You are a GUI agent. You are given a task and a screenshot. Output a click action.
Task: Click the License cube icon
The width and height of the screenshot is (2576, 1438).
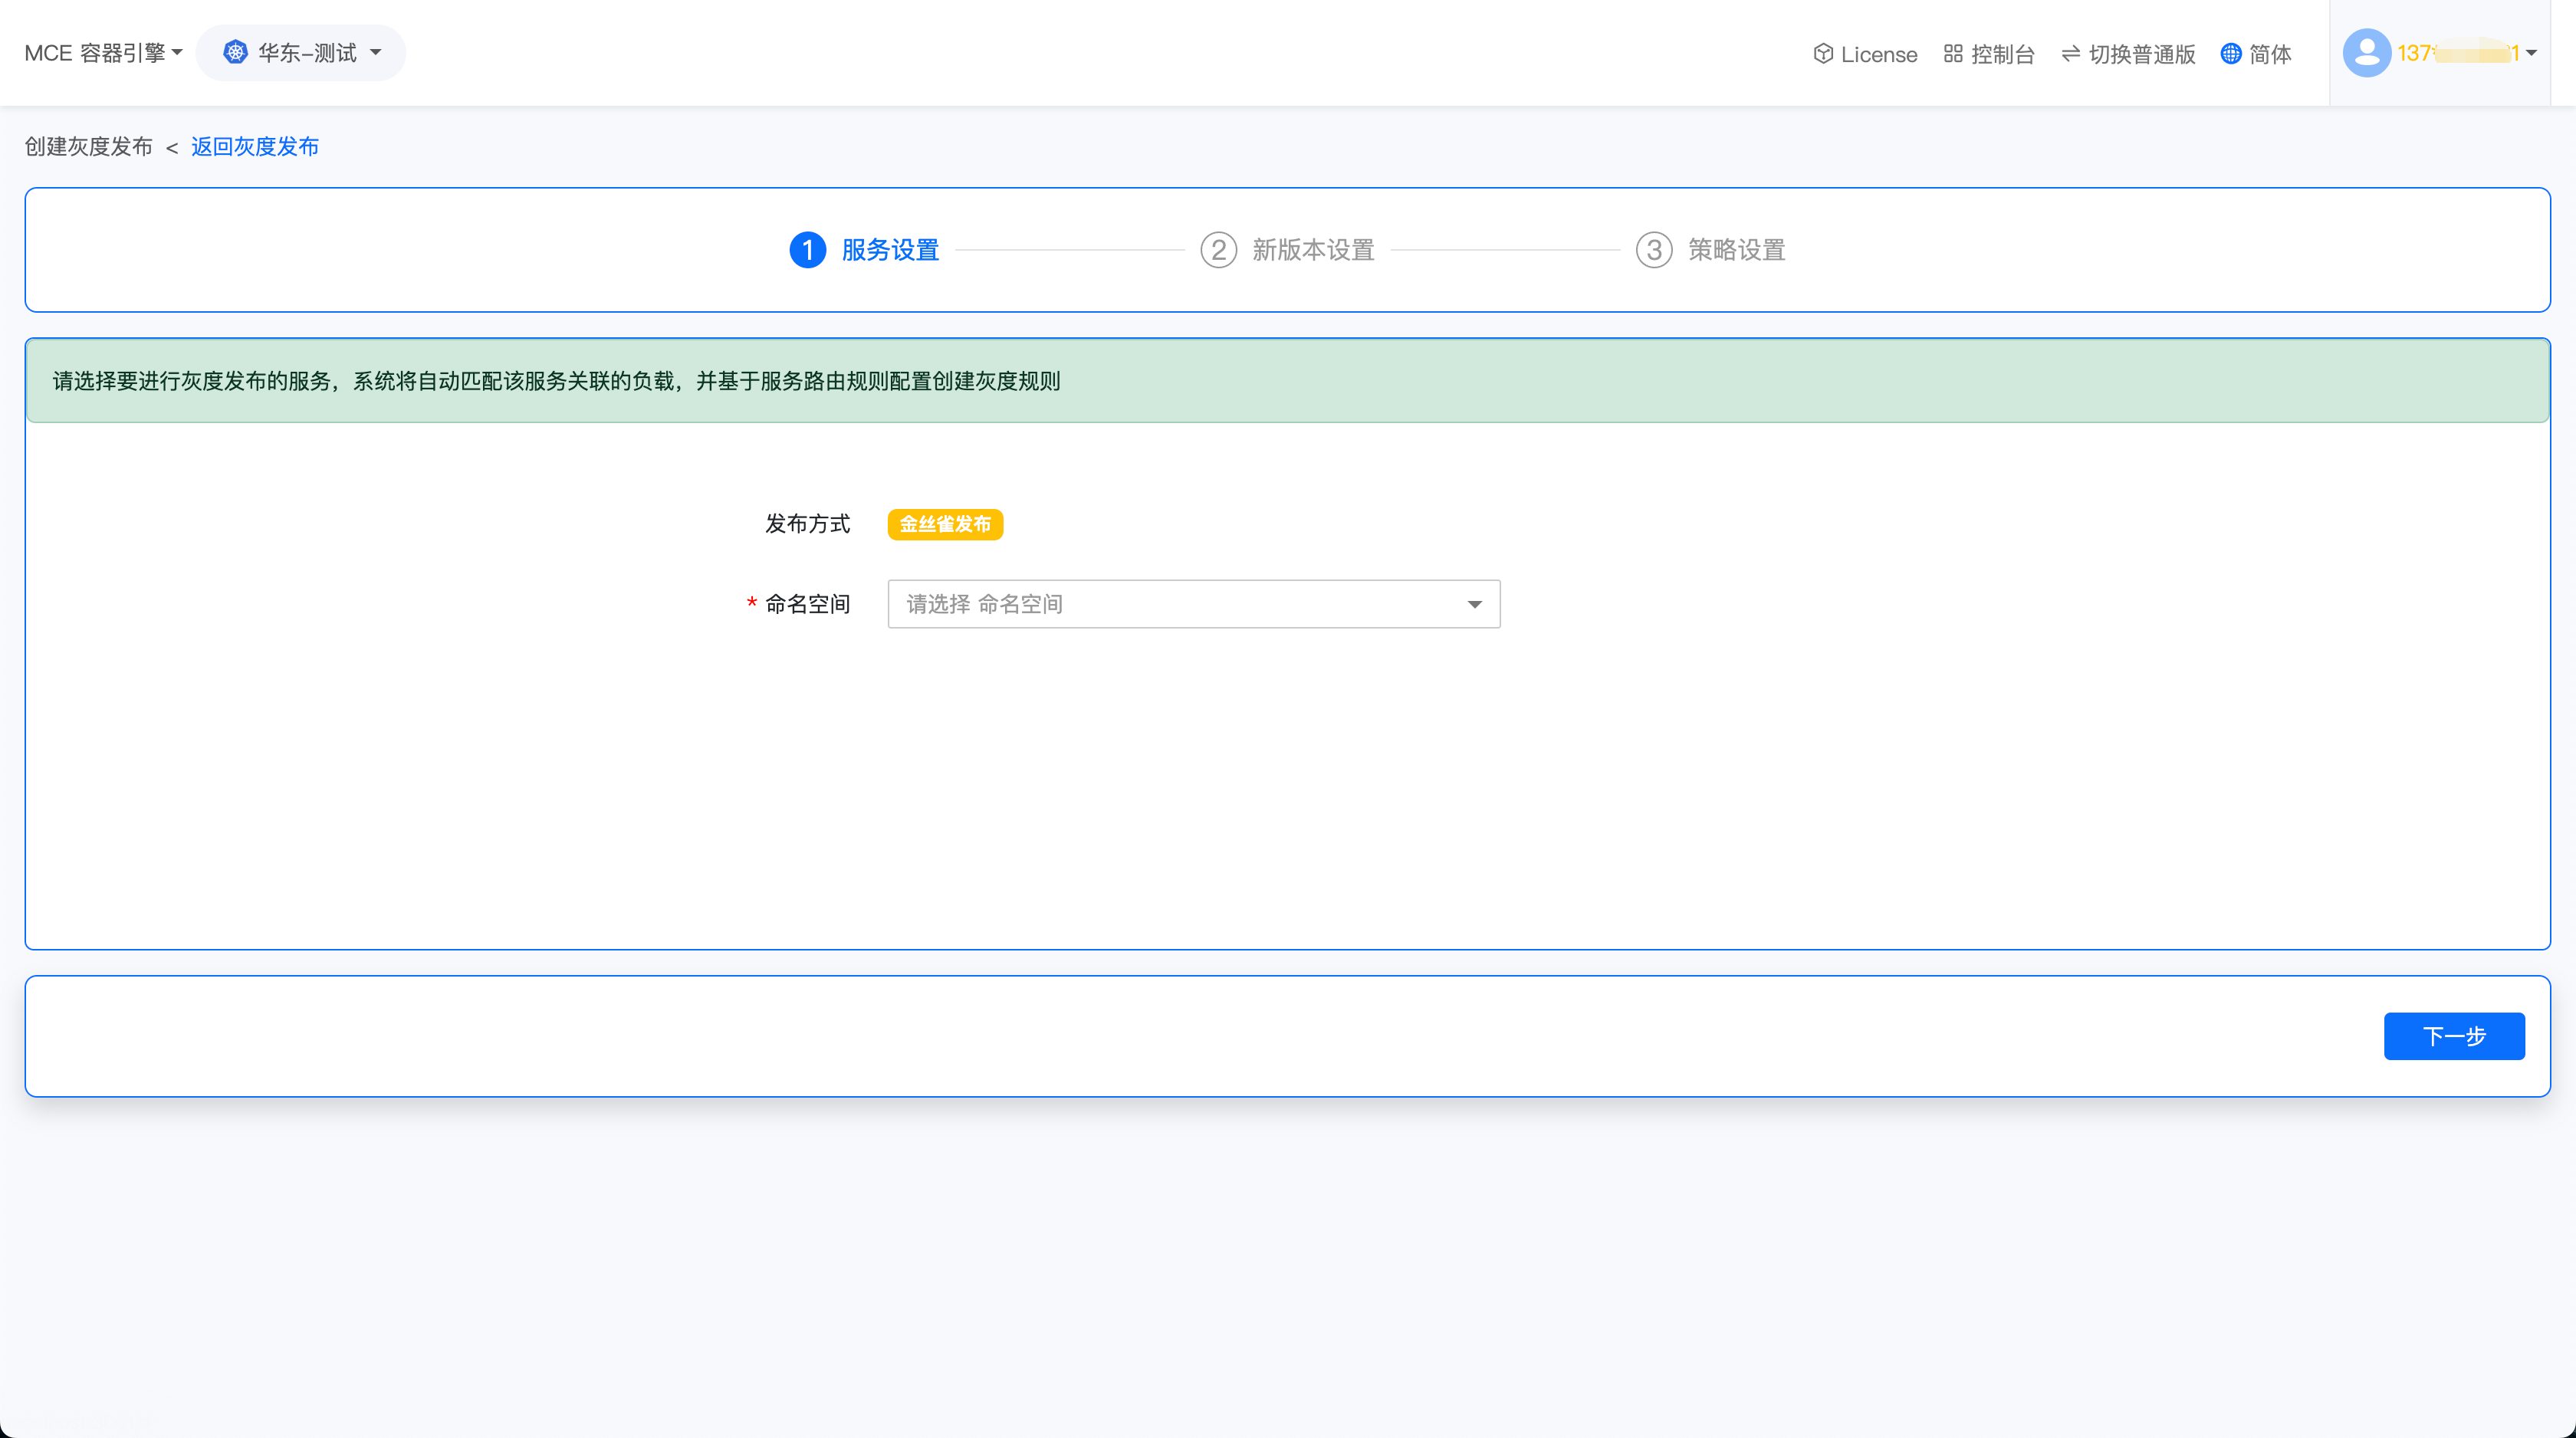tap(1823, 54)
